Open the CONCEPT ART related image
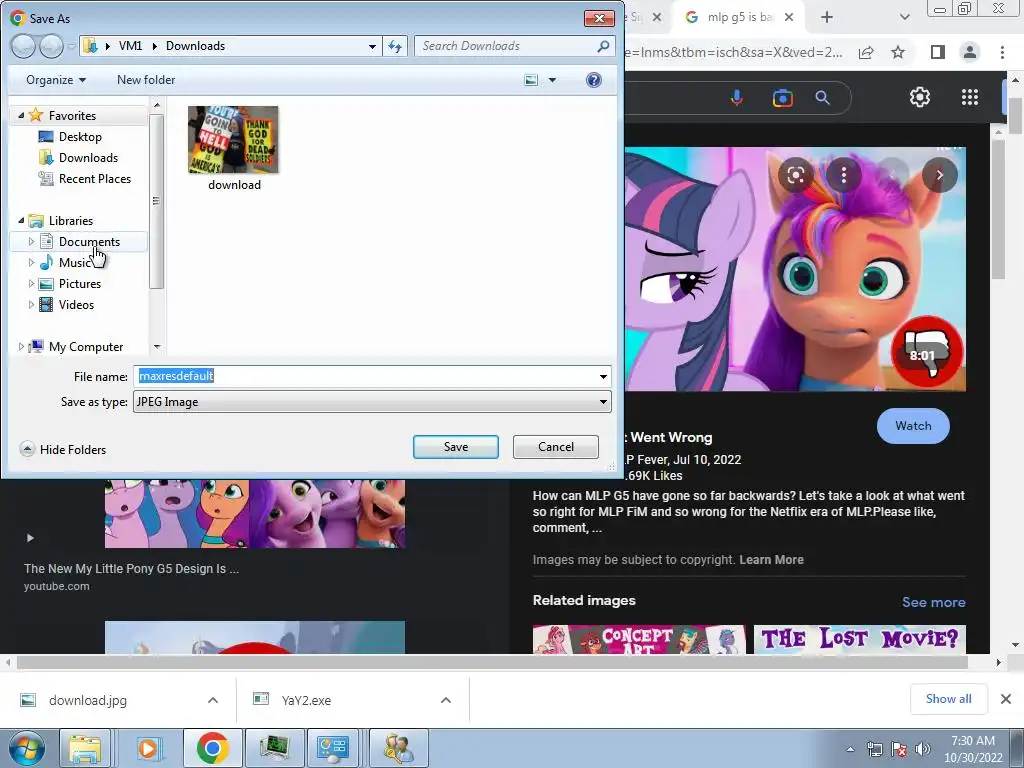Image resolution: width=1024 pixels, height=768 pixels. [639, 639]
